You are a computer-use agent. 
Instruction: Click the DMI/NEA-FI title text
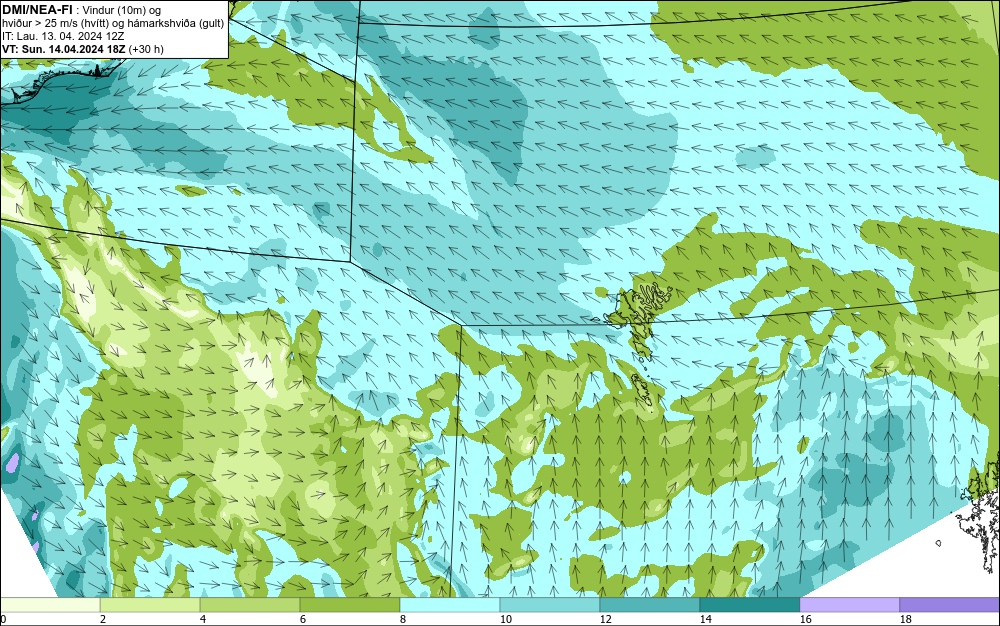point(37,10)
